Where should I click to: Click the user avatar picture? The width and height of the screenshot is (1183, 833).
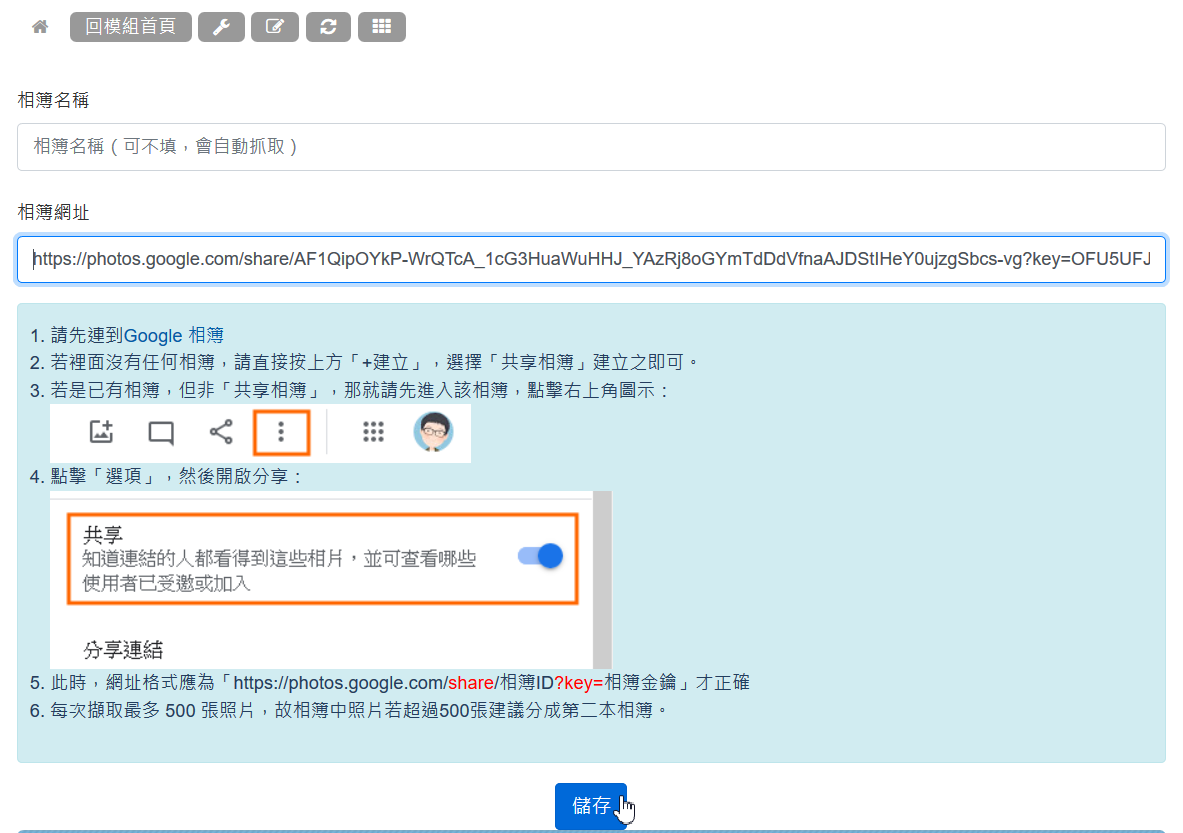[433, 432]
